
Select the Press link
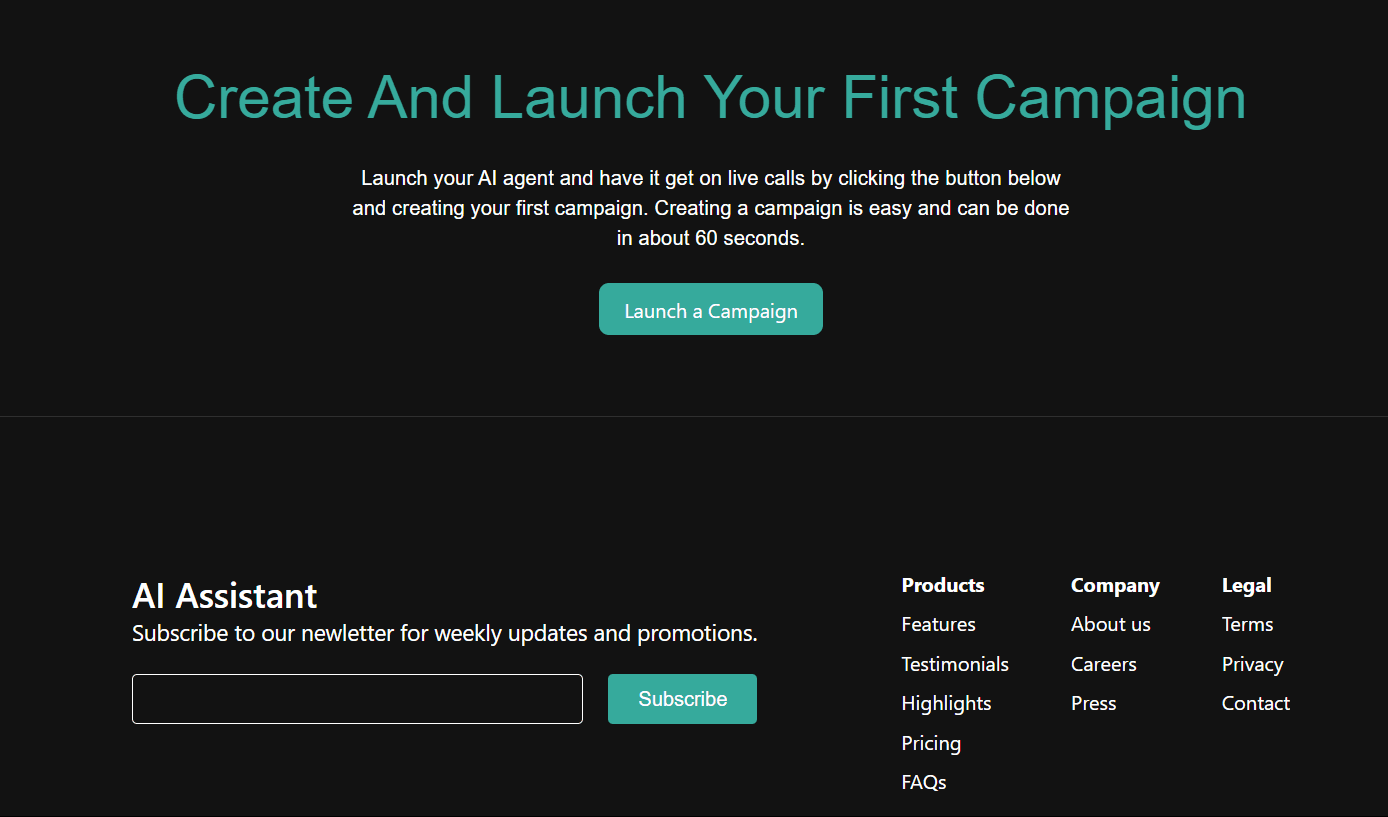1093,703
